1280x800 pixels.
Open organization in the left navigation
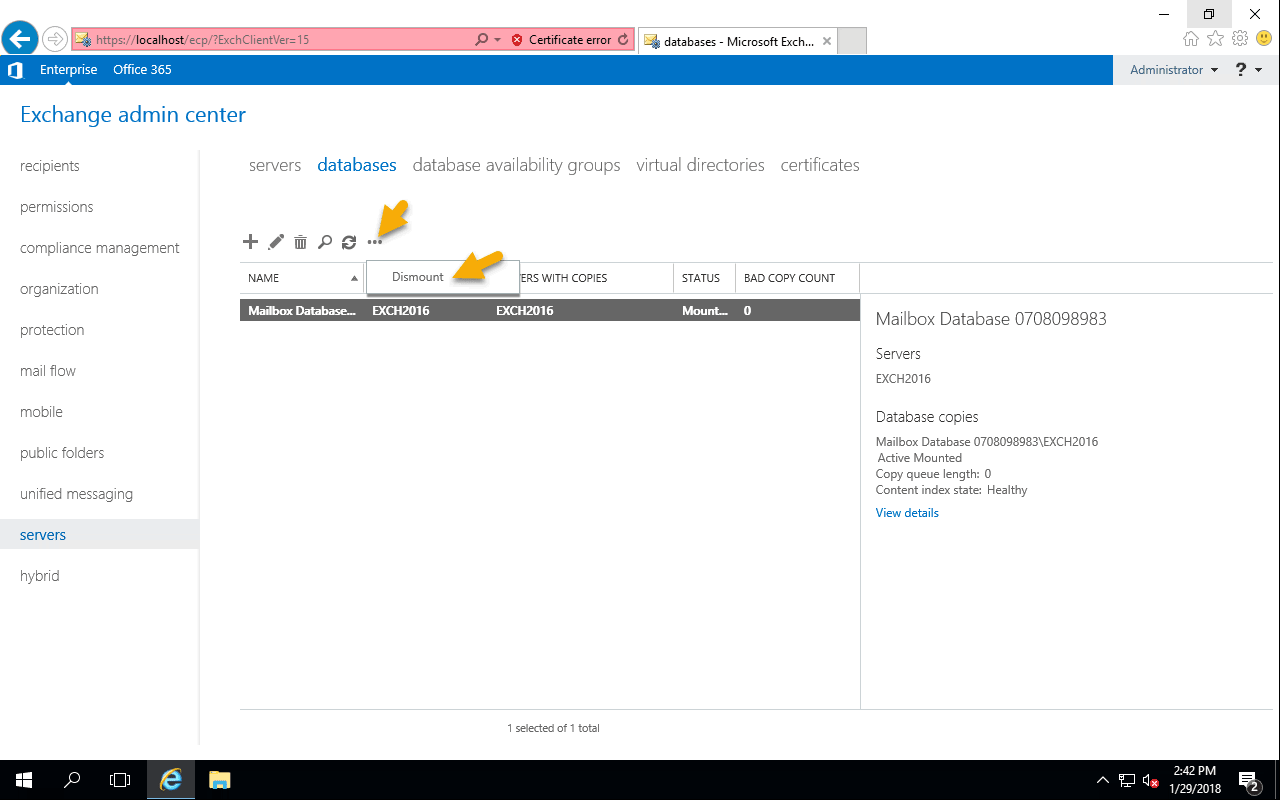pos(59,289)
